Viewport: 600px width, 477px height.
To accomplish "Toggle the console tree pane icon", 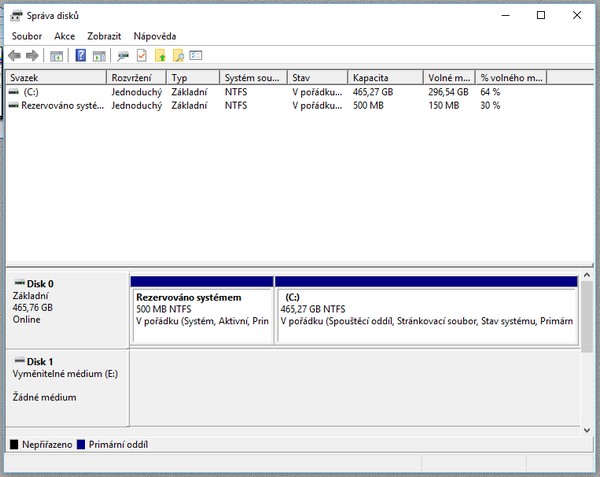I will tap(57, 56).
